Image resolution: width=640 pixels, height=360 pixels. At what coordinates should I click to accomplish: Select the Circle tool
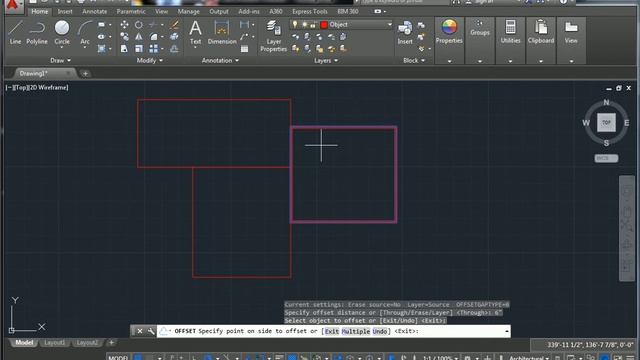click(62, 33)
